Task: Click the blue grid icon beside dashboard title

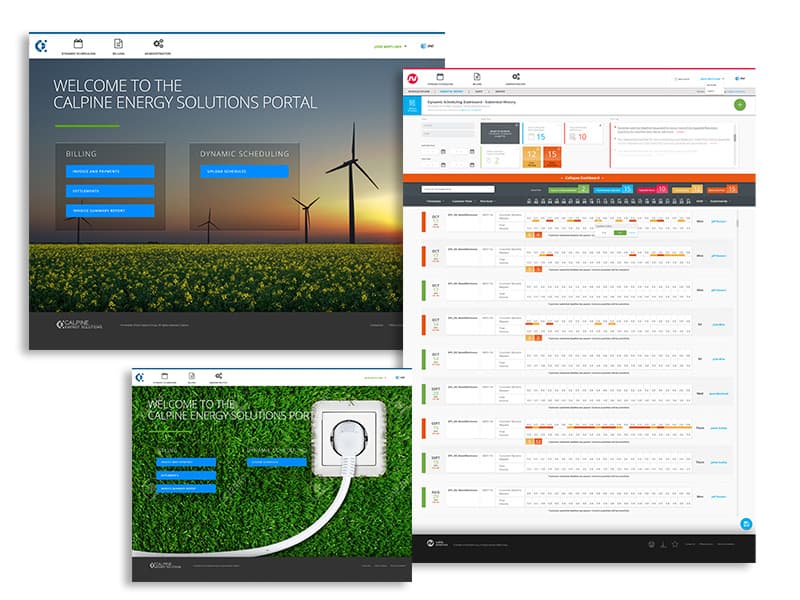Action: click(414, 105)
